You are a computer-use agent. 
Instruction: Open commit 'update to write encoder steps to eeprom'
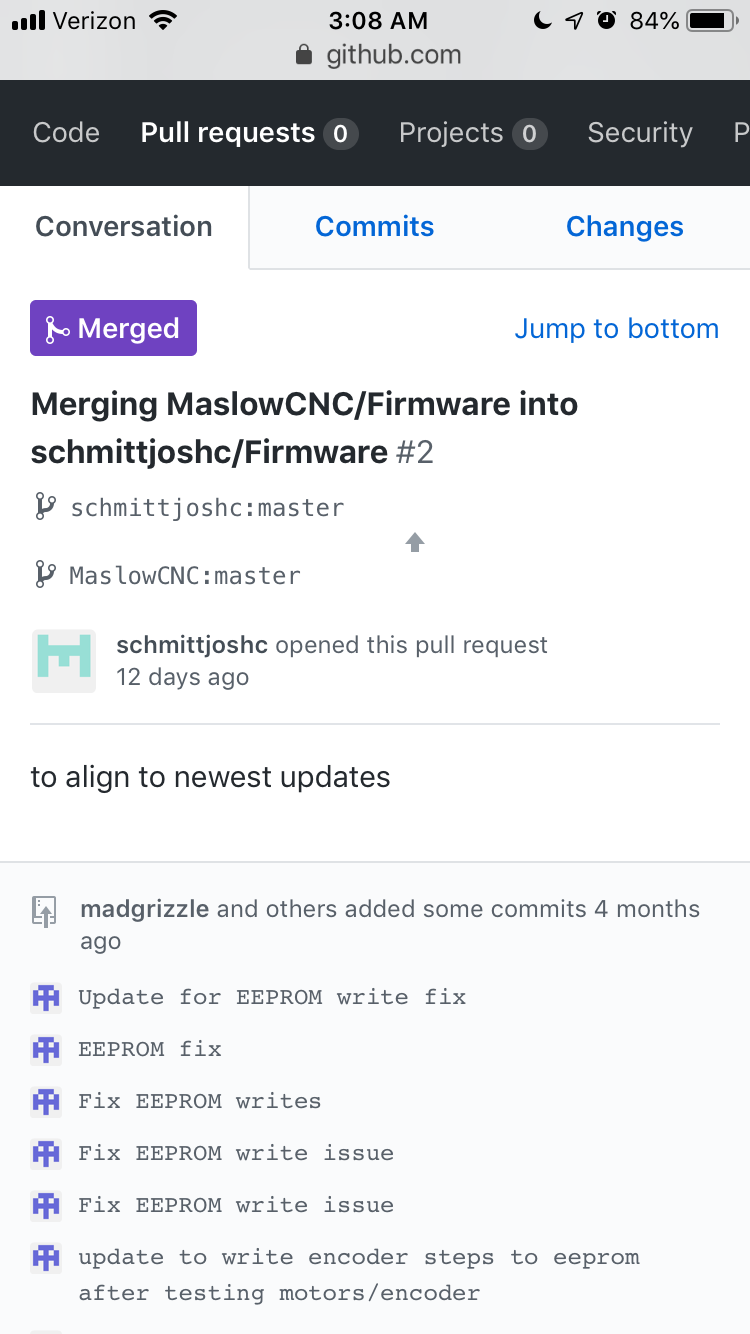[x=359, y=1275]
